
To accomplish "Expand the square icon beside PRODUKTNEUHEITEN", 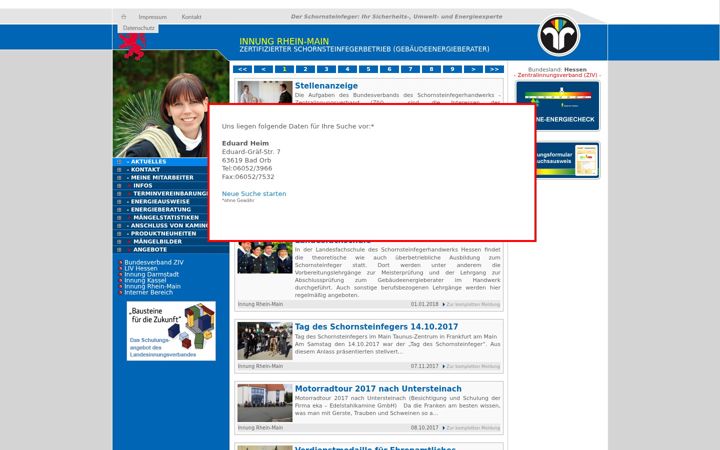I will [x=119, y=234].
